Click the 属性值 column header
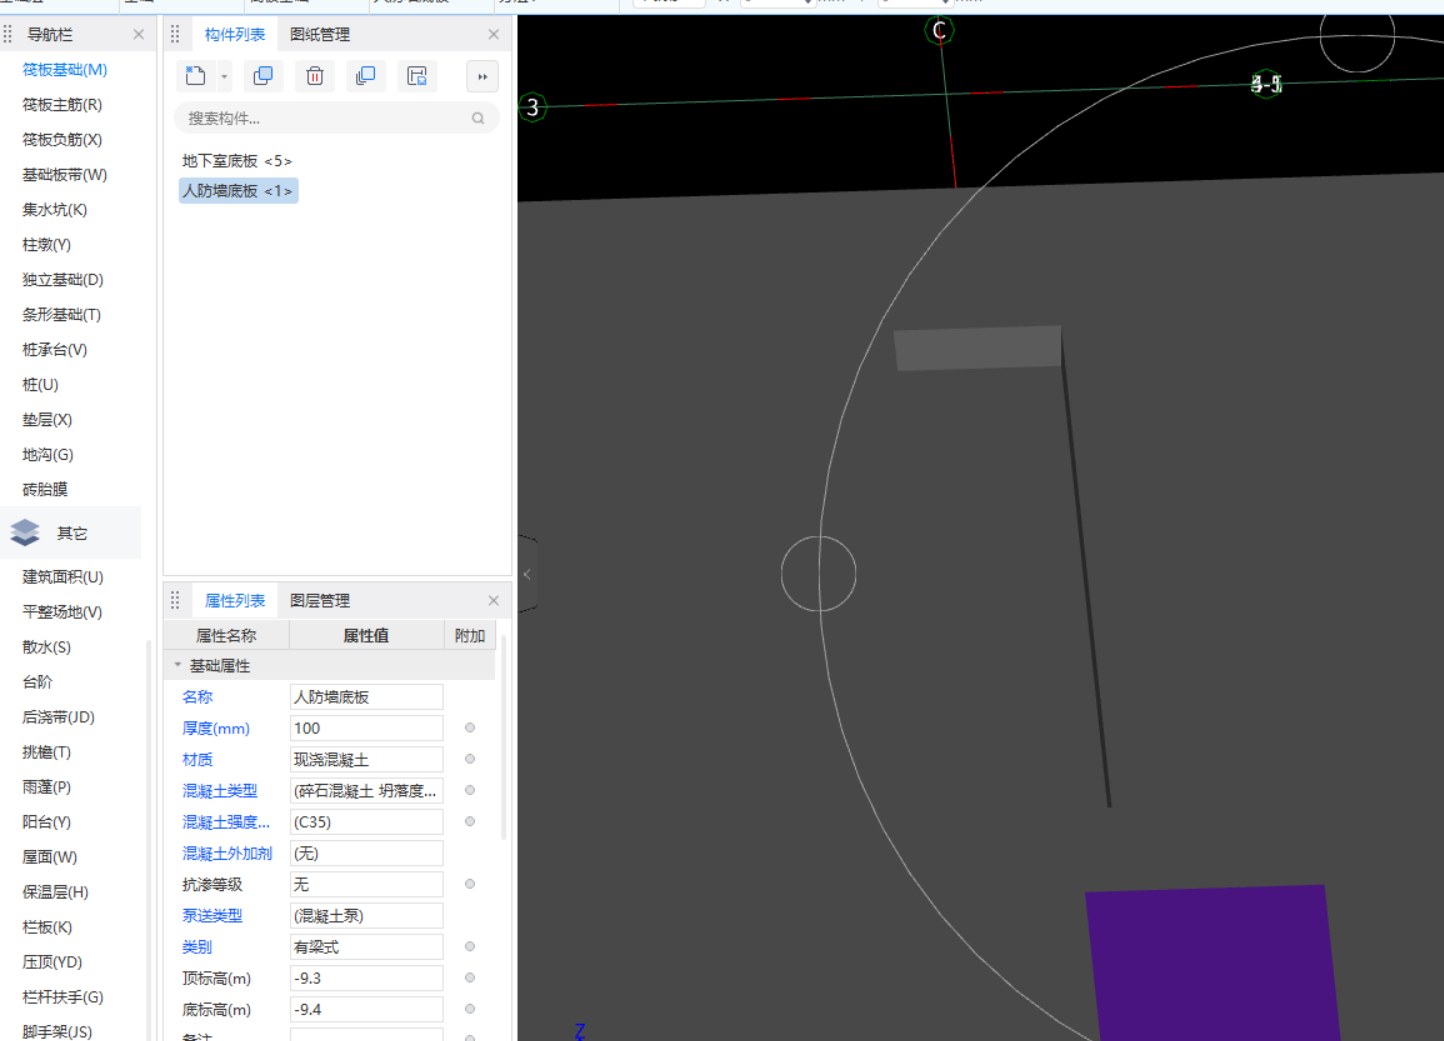This screenshot has height=1041, width=1444. pos(366,635)
